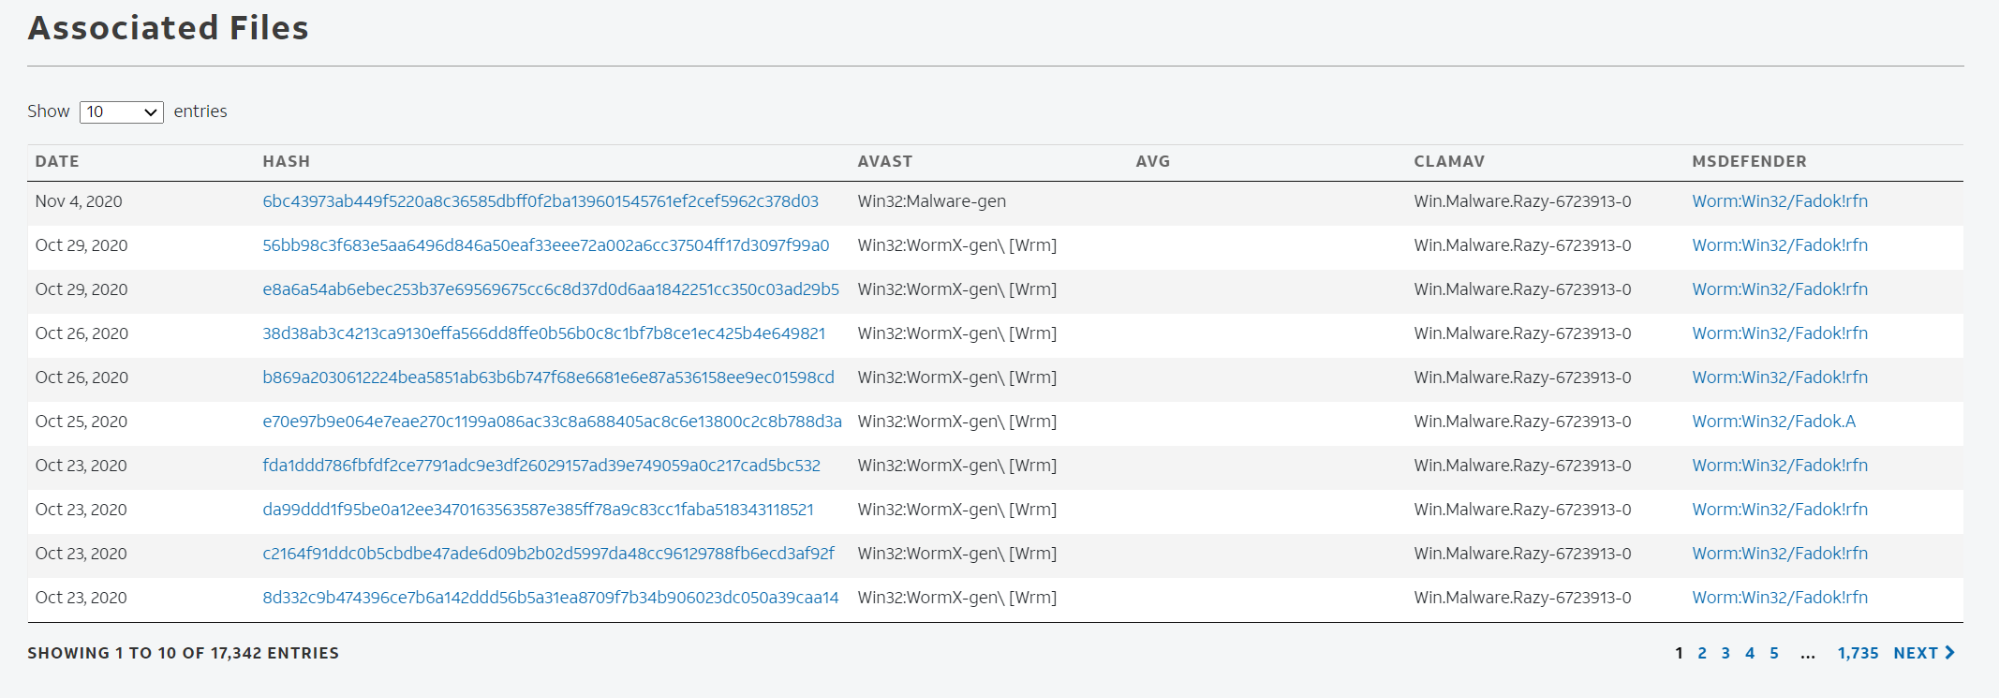Open hash link starting with 6bc43973ab
Image resolution: width=1999 pixels, height=698 pixels.
coord(540,201)
